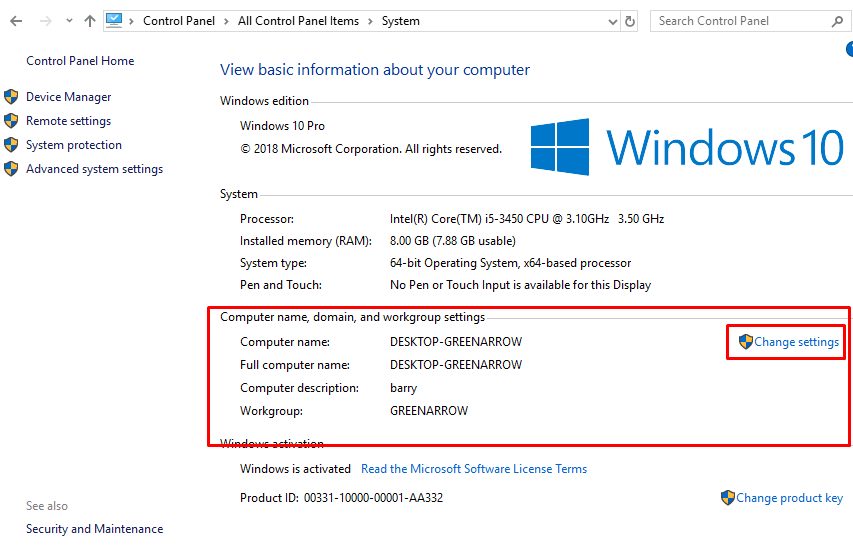Expand chevron after All Control Panel Items

(x=370, y=21)
